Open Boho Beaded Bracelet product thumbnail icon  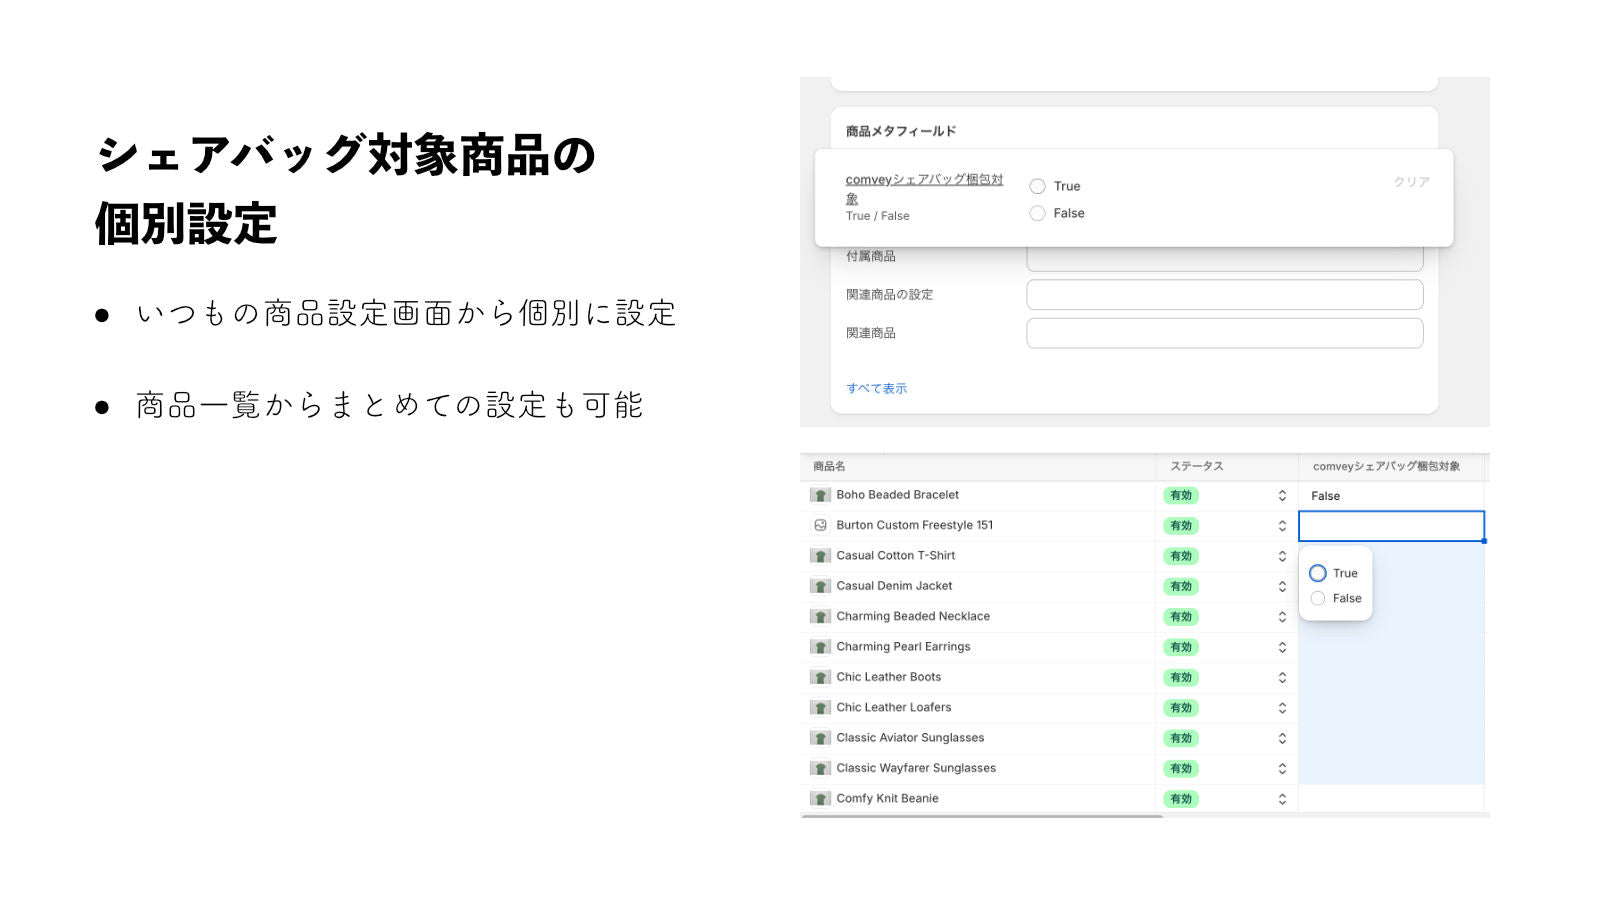click(x=820, y=495)
